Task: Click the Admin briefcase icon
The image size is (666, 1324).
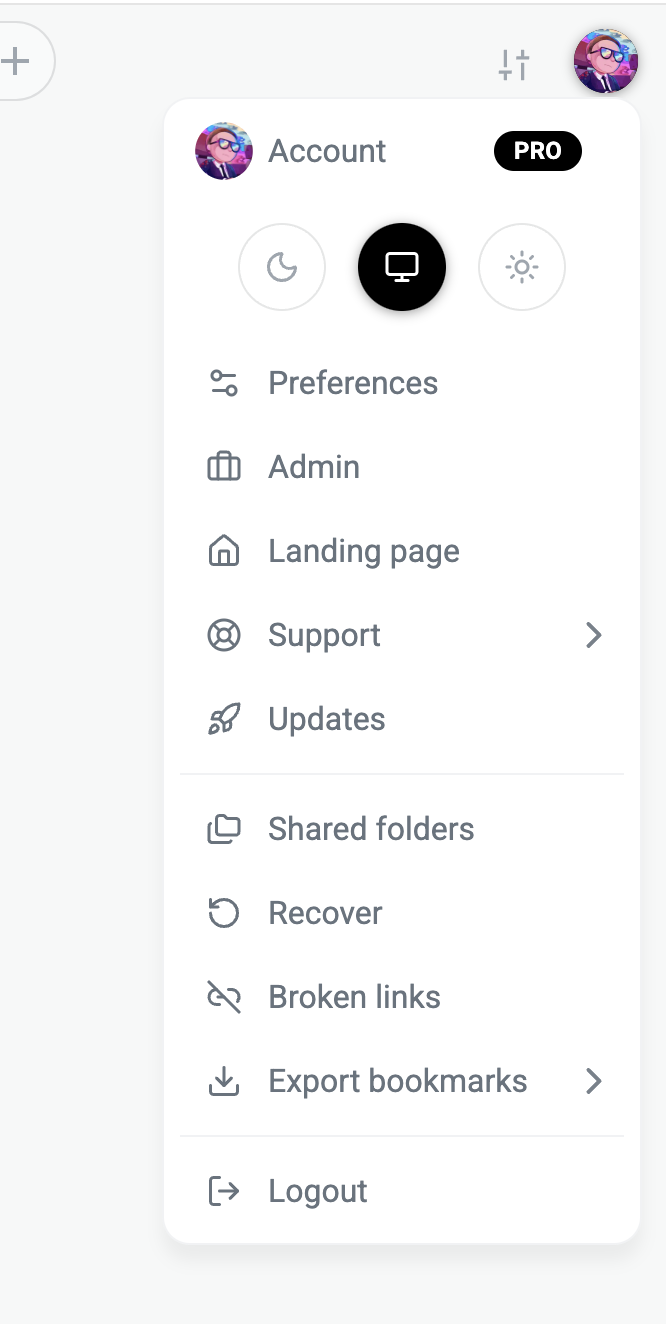Action: (224, 467)
